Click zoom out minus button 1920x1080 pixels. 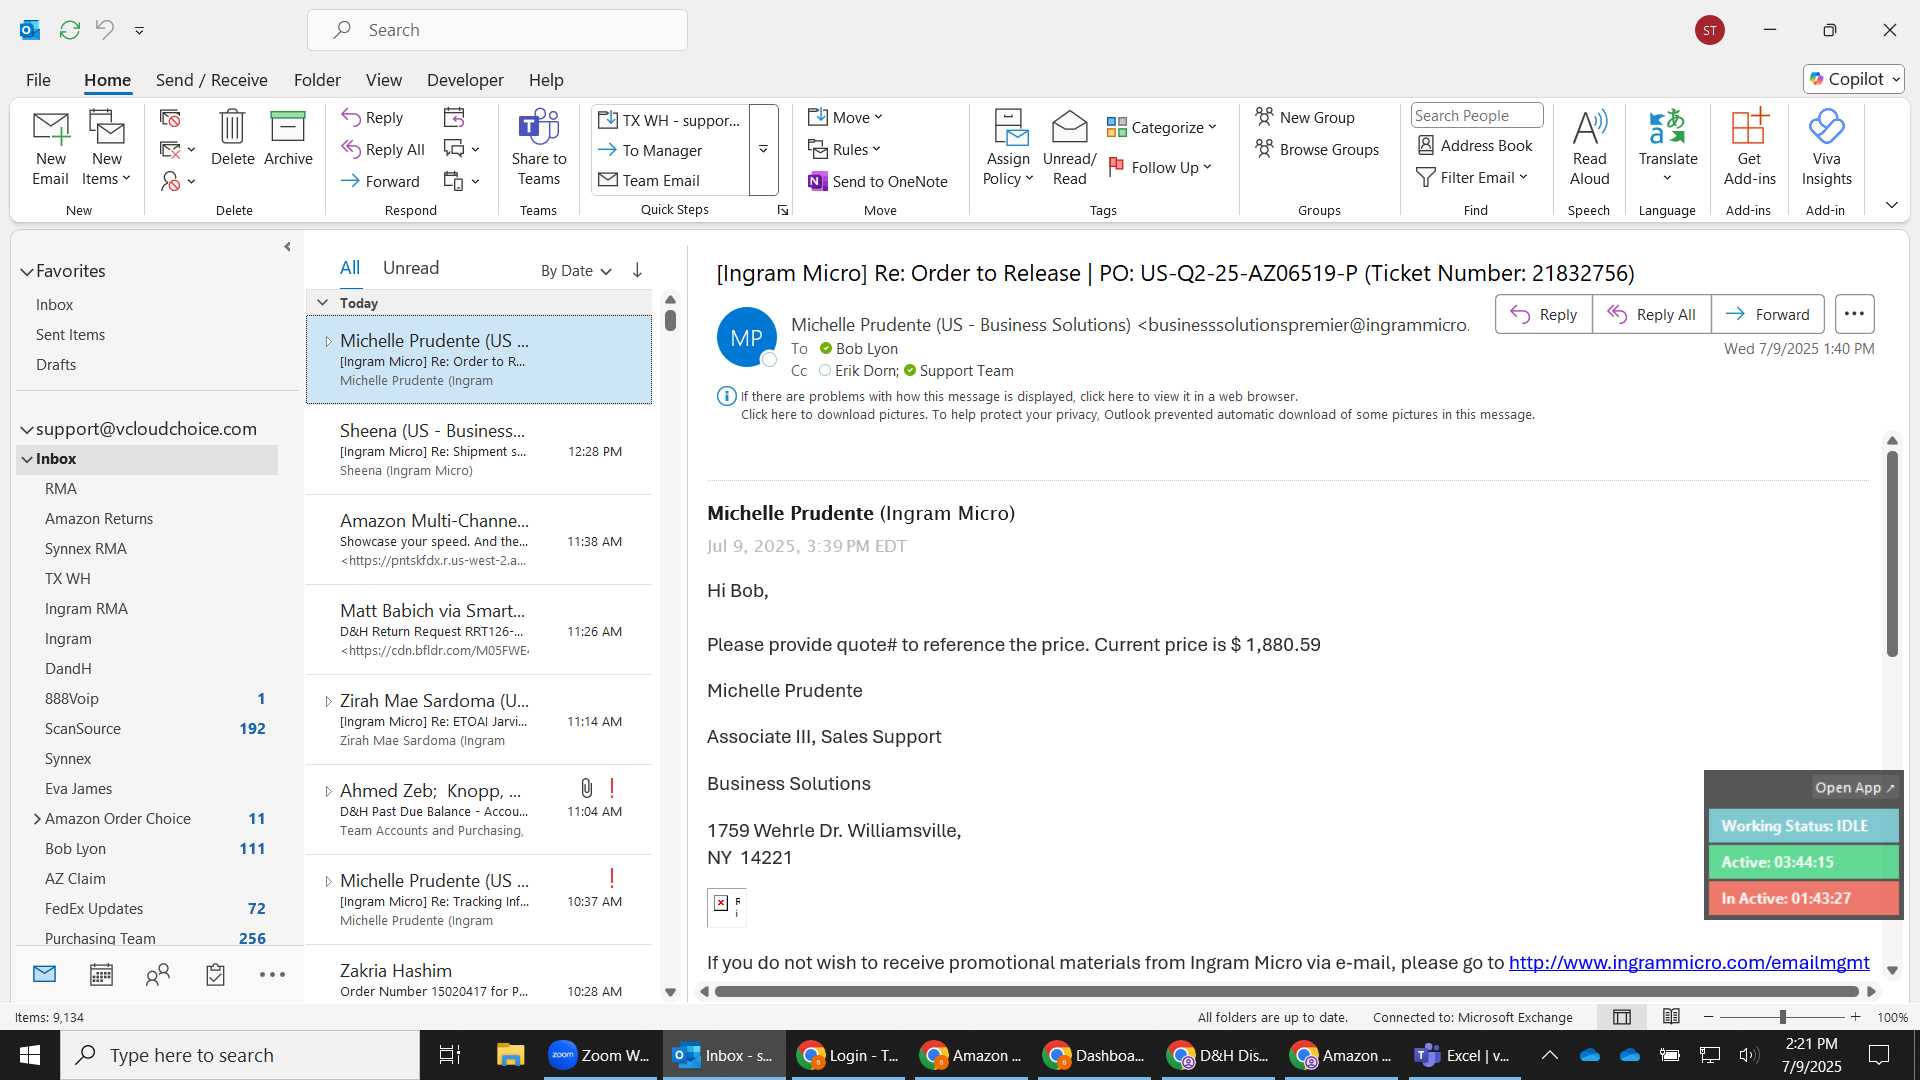pos(1708,1017)
